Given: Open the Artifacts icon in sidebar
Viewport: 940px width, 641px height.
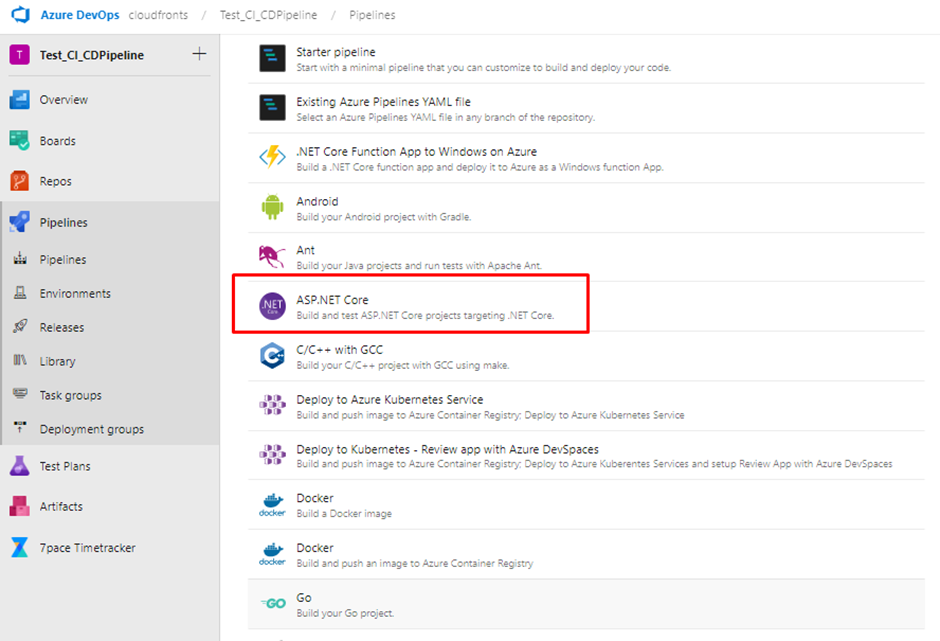Looking at the screenshot, I should 19,507.
